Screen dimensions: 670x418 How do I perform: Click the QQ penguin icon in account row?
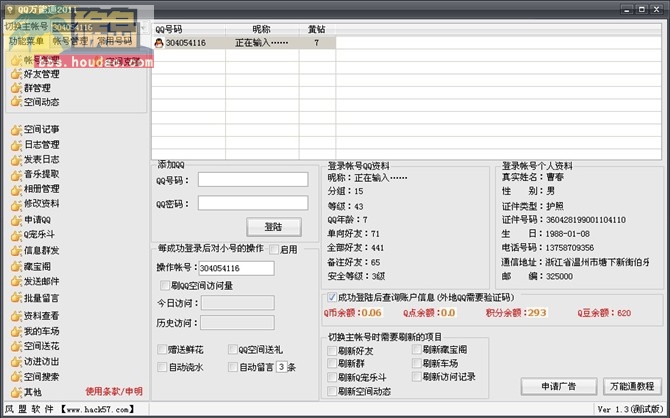tap(159, 43)
